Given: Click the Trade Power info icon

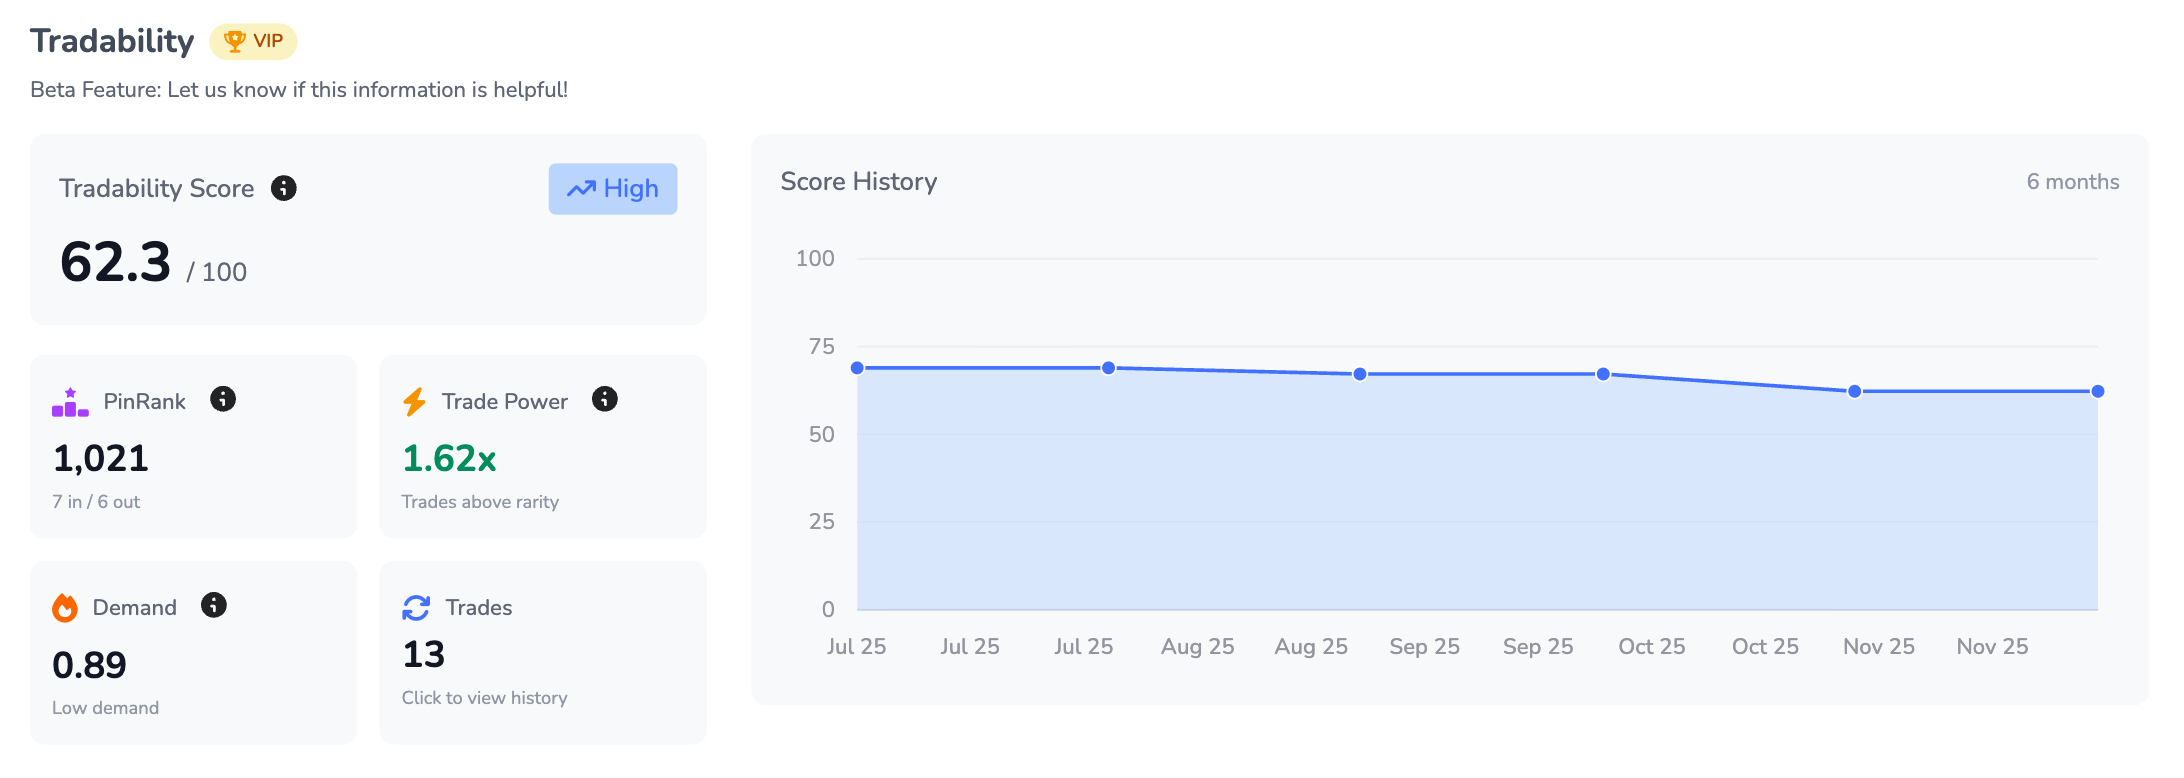Looking at the screenshot, I should (x=605, y=399).
